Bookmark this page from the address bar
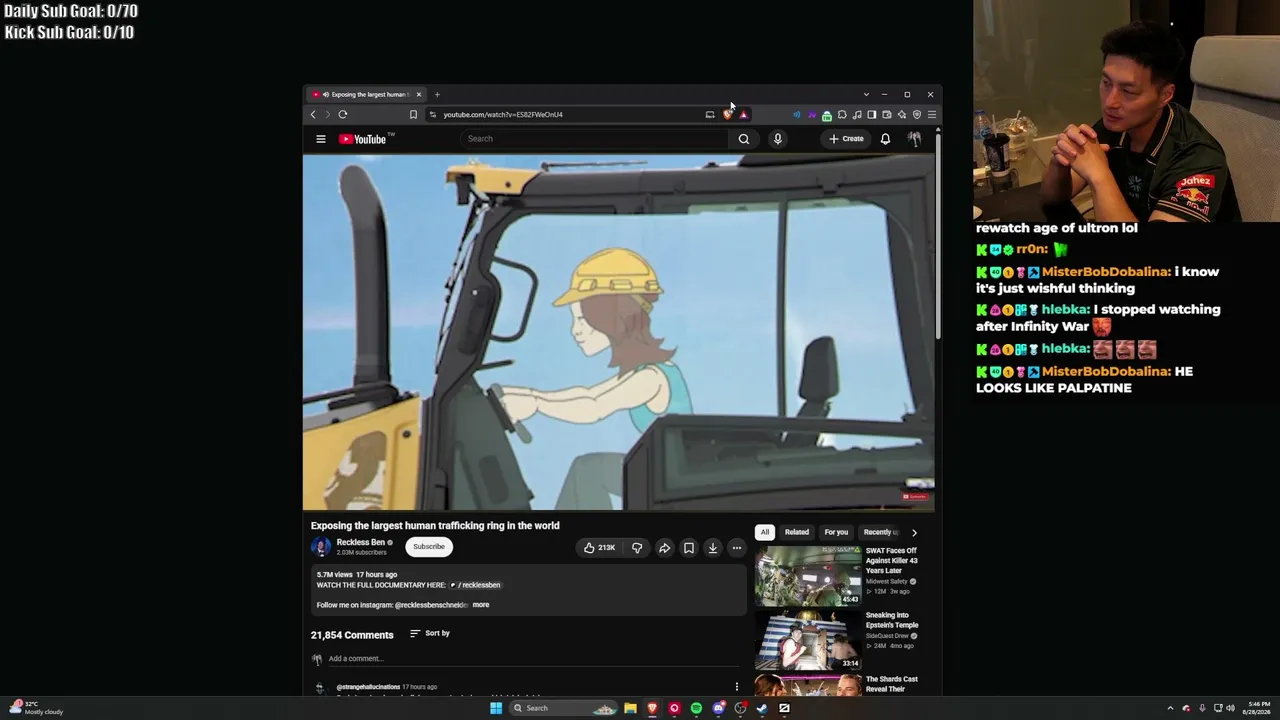 tap(413, 114)
